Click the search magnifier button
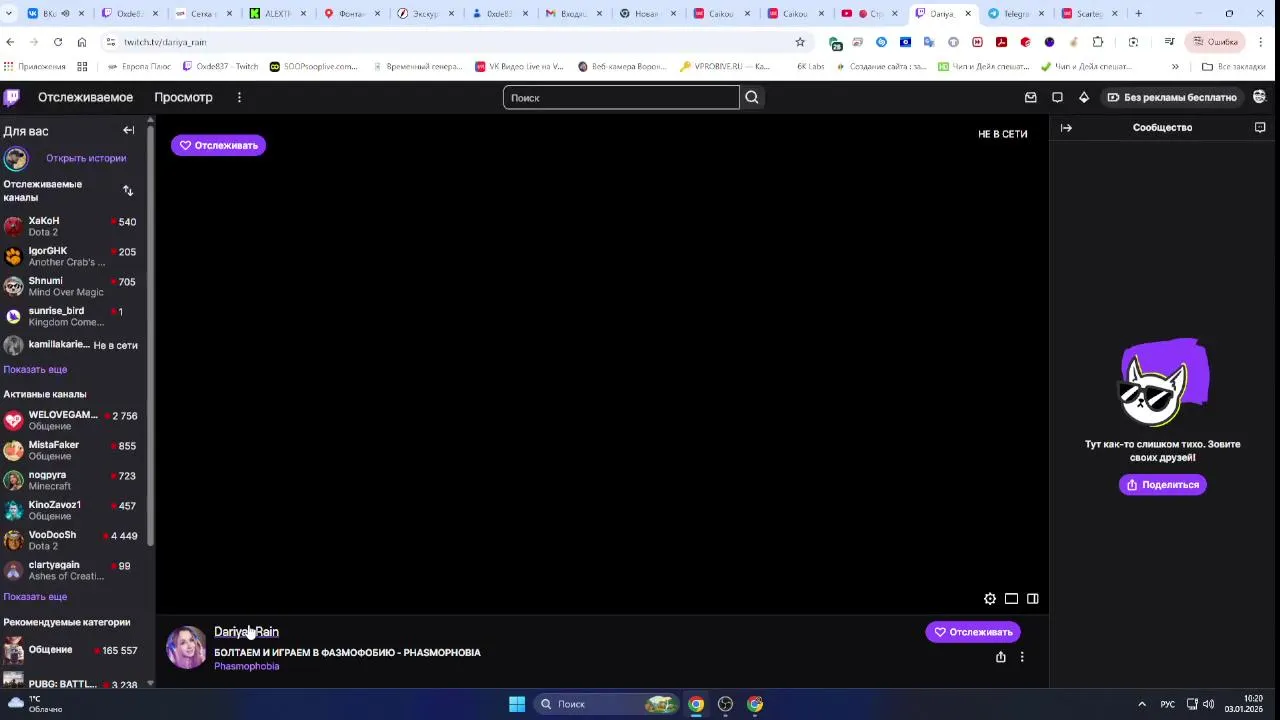The width and height of the screenshot is (1280, 720). (x=752, y=97)
